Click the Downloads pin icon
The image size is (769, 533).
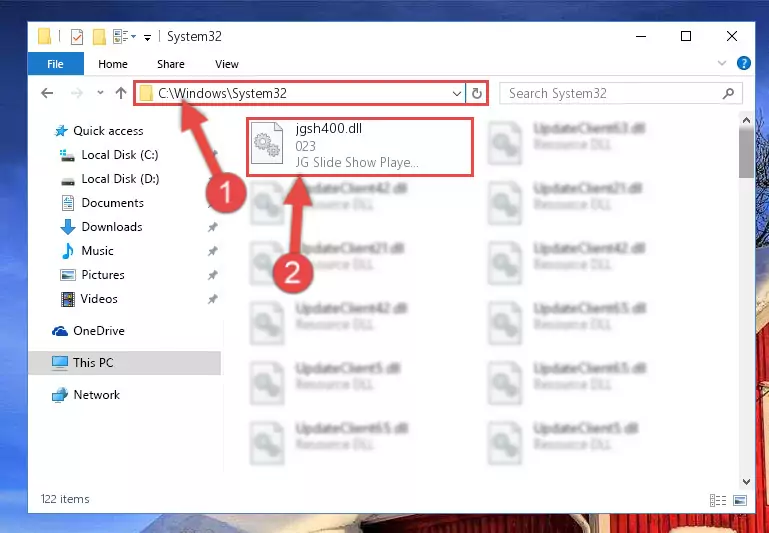pos(212,227)
